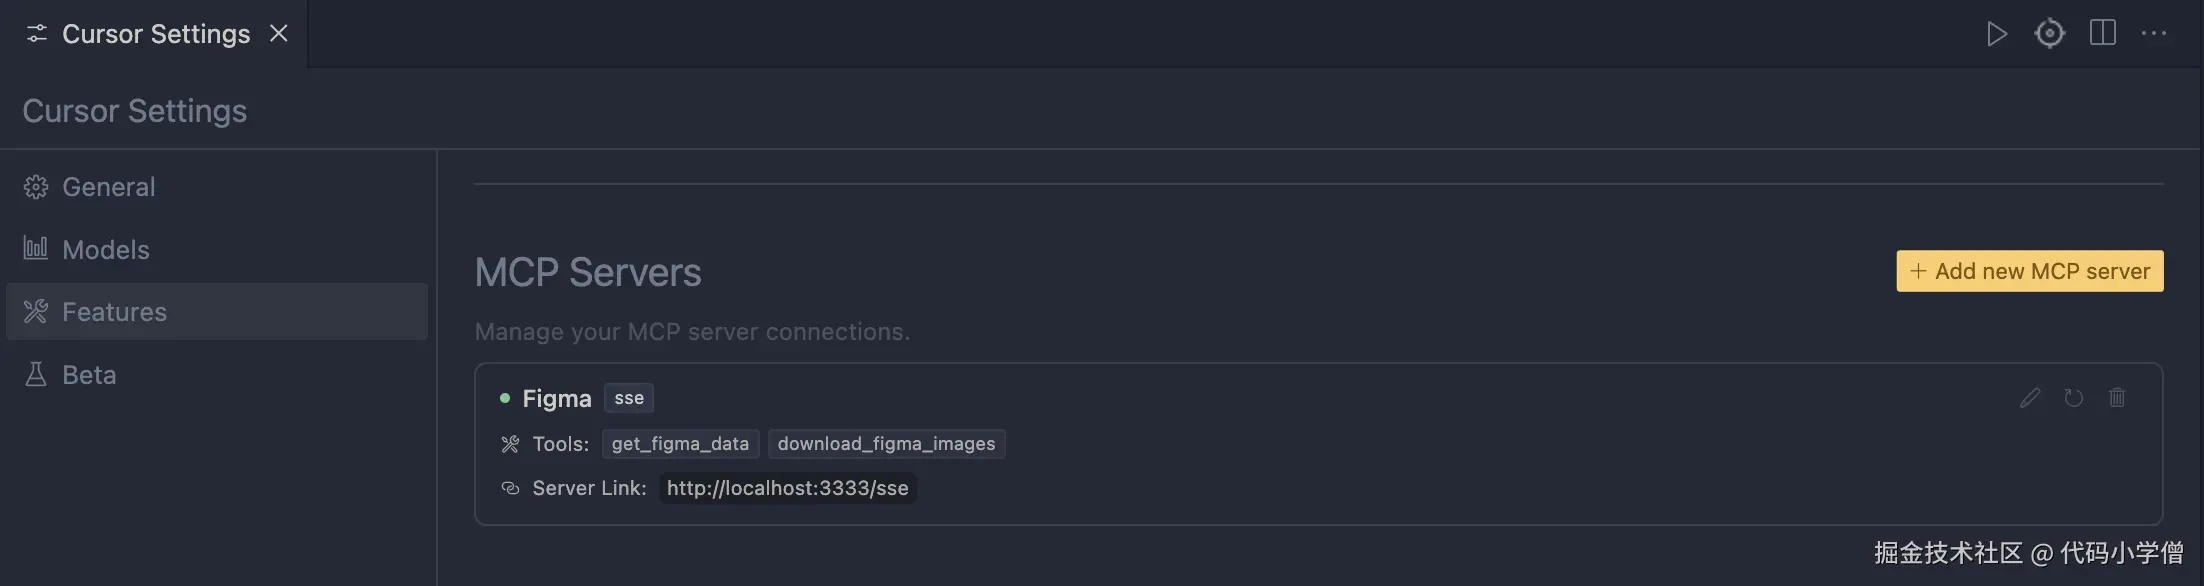Viewport: 2204px width, 586px height.
Task: Click the run (play) icon in the title bar
Action: click(1996, 34)
